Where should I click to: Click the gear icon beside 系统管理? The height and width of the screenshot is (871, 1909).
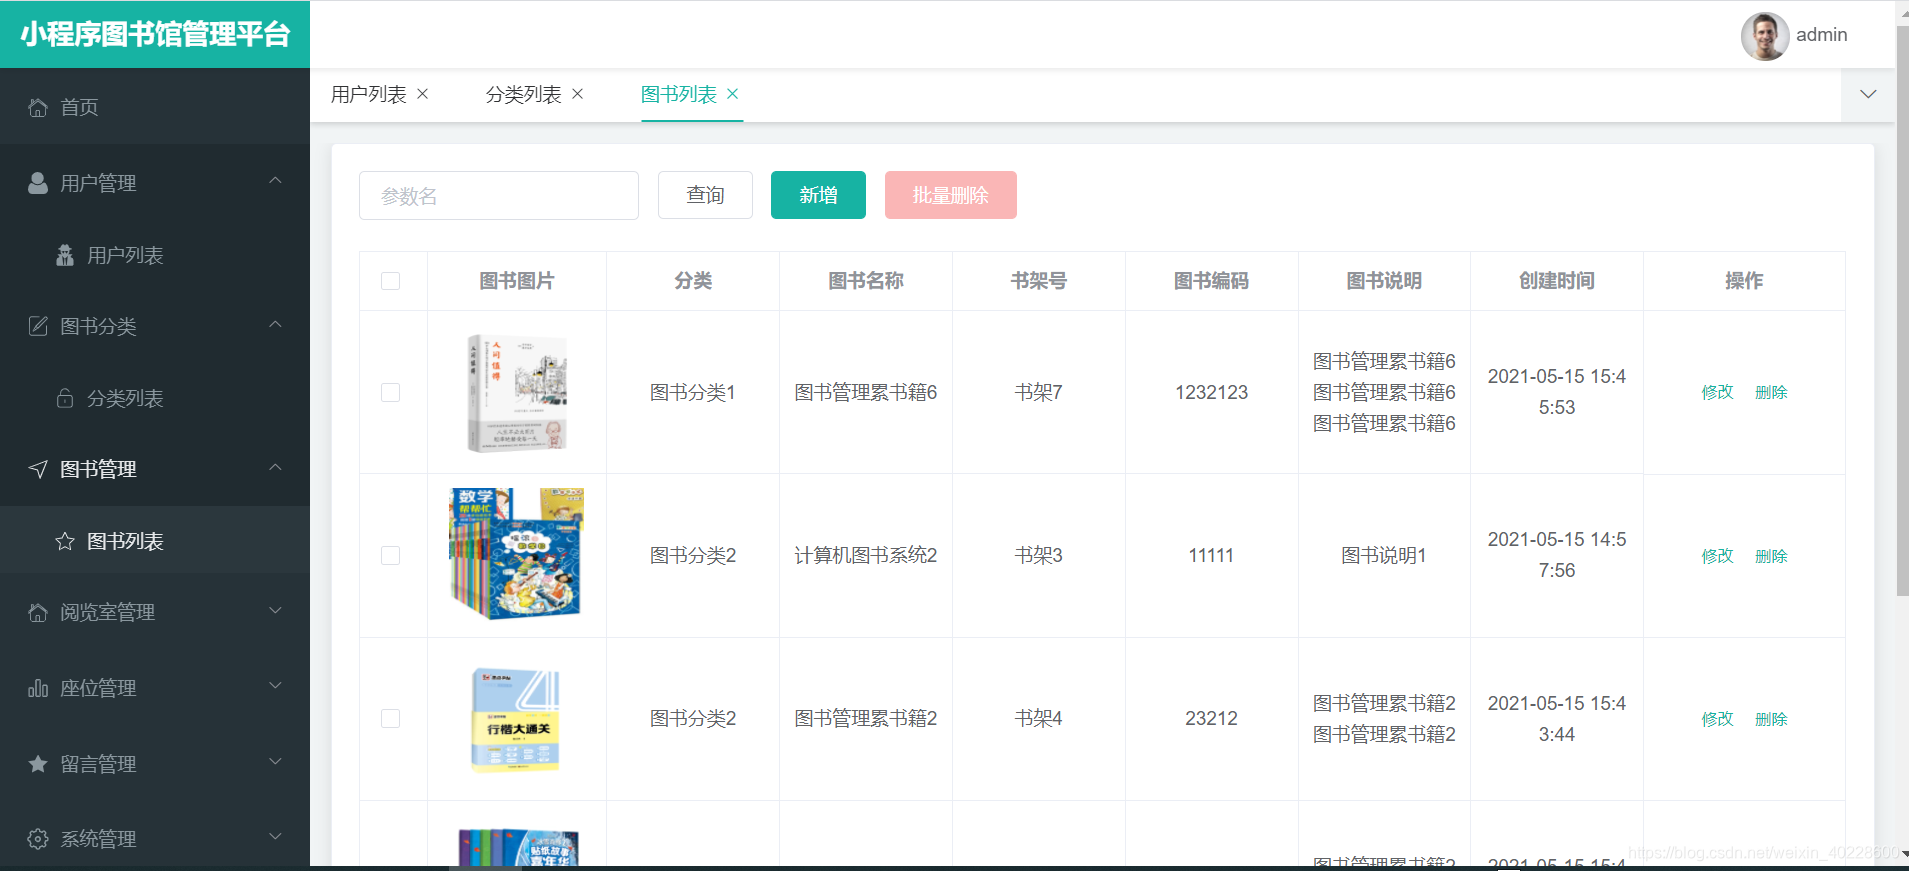point(38,839)
